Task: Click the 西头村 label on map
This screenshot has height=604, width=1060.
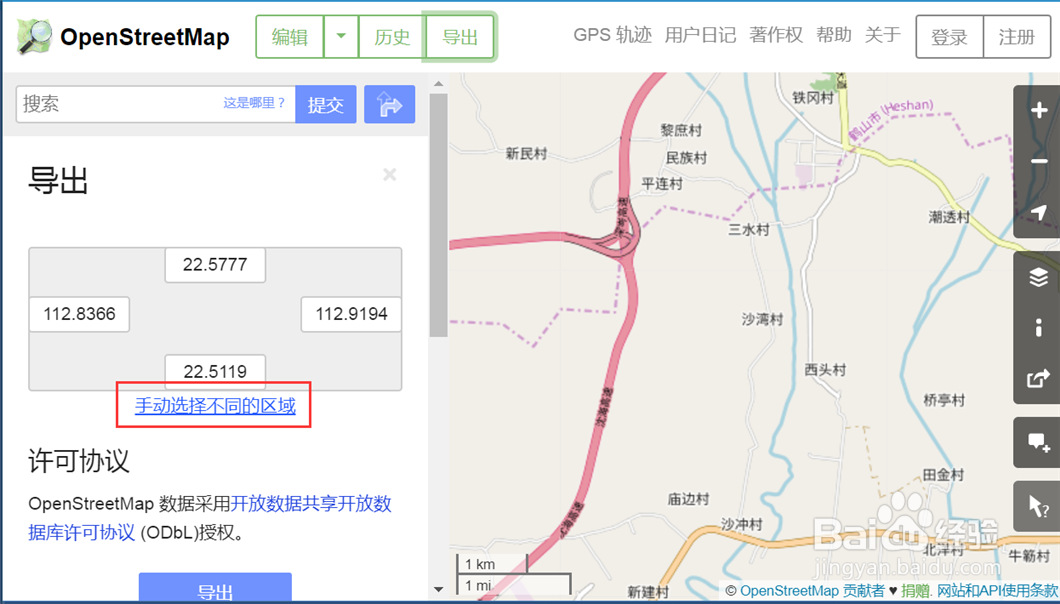Action: [x=825, y=370]
